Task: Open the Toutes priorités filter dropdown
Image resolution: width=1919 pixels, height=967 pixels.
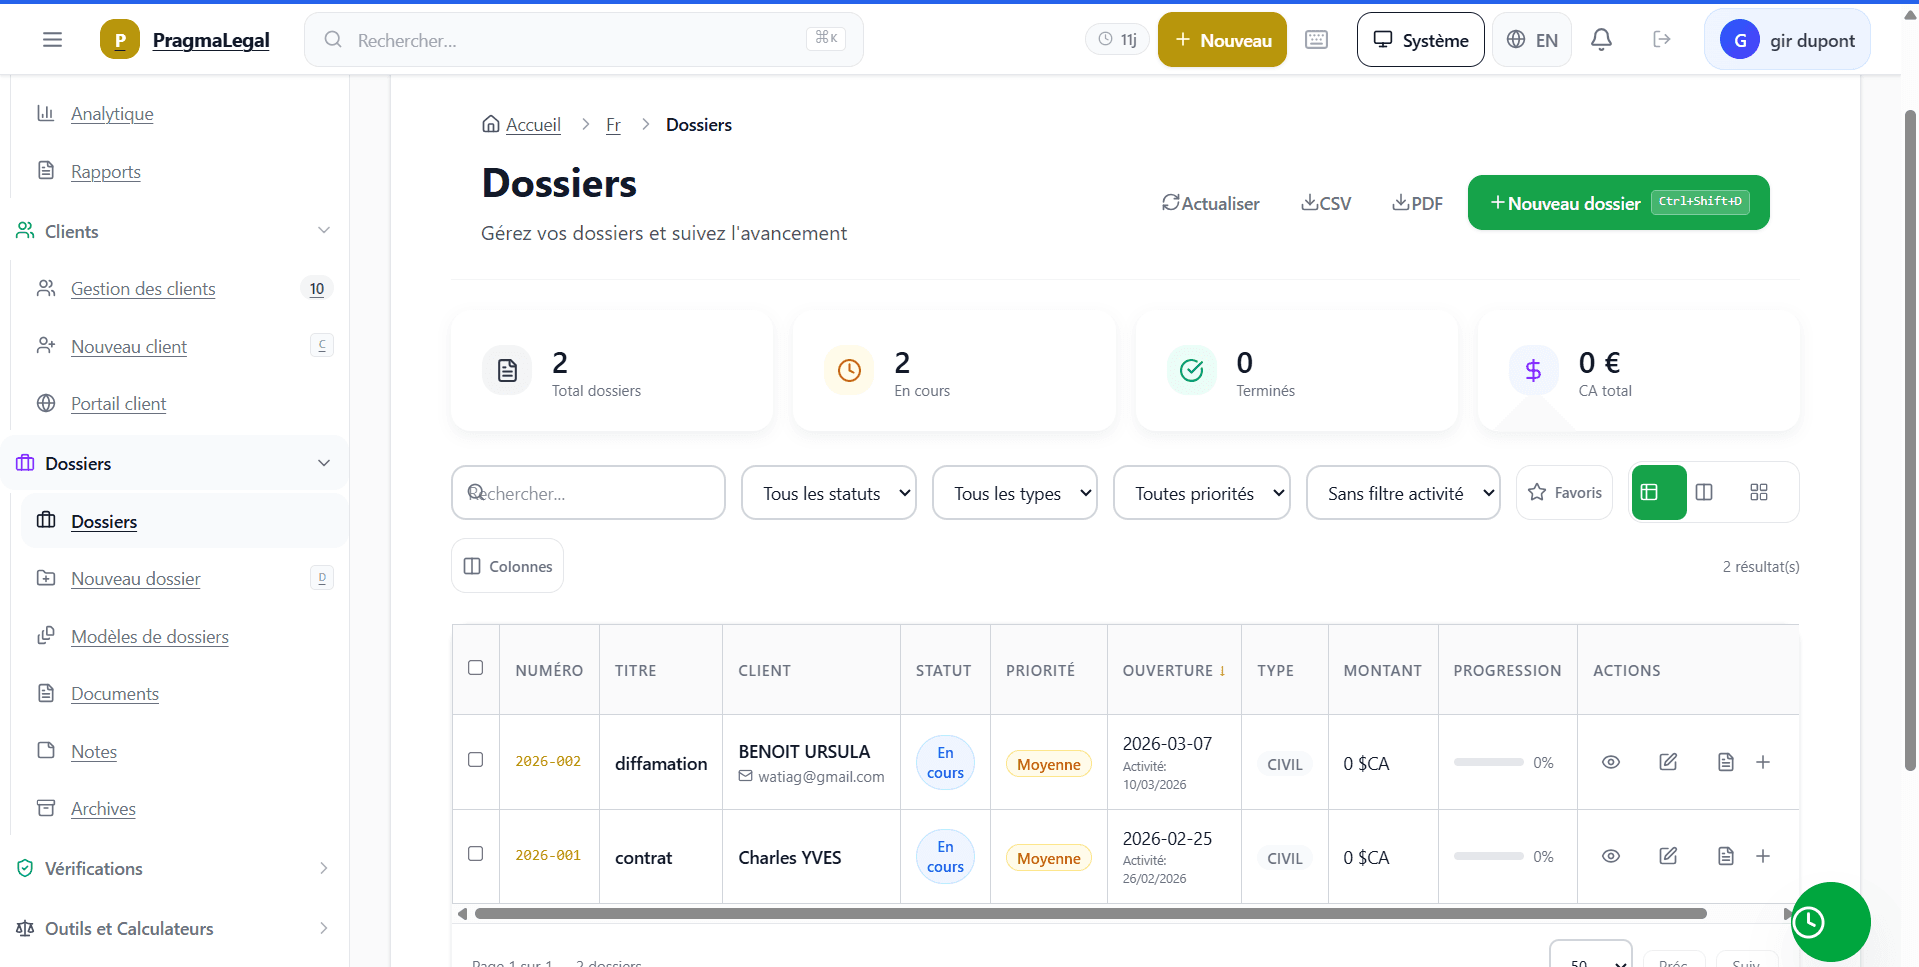Action: coord(1201,493)
